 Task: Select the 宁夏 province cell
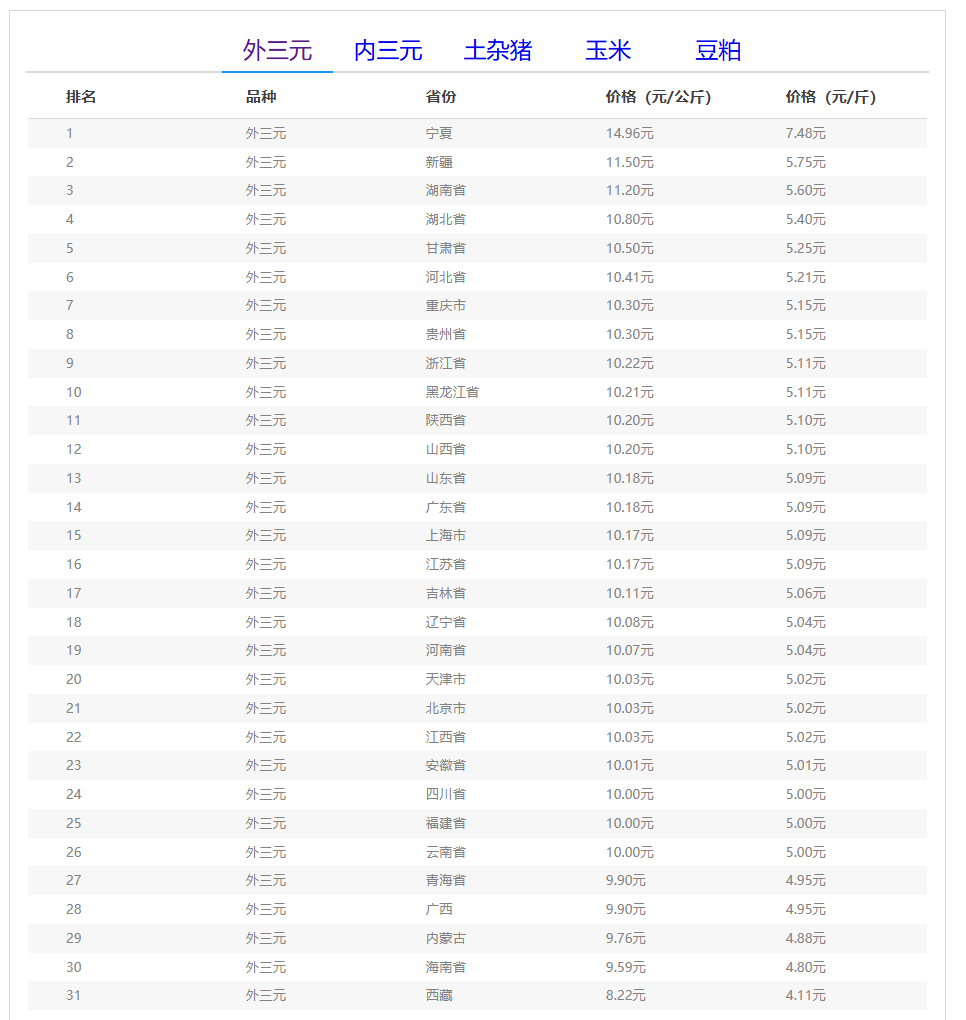(x=439, y=133)
